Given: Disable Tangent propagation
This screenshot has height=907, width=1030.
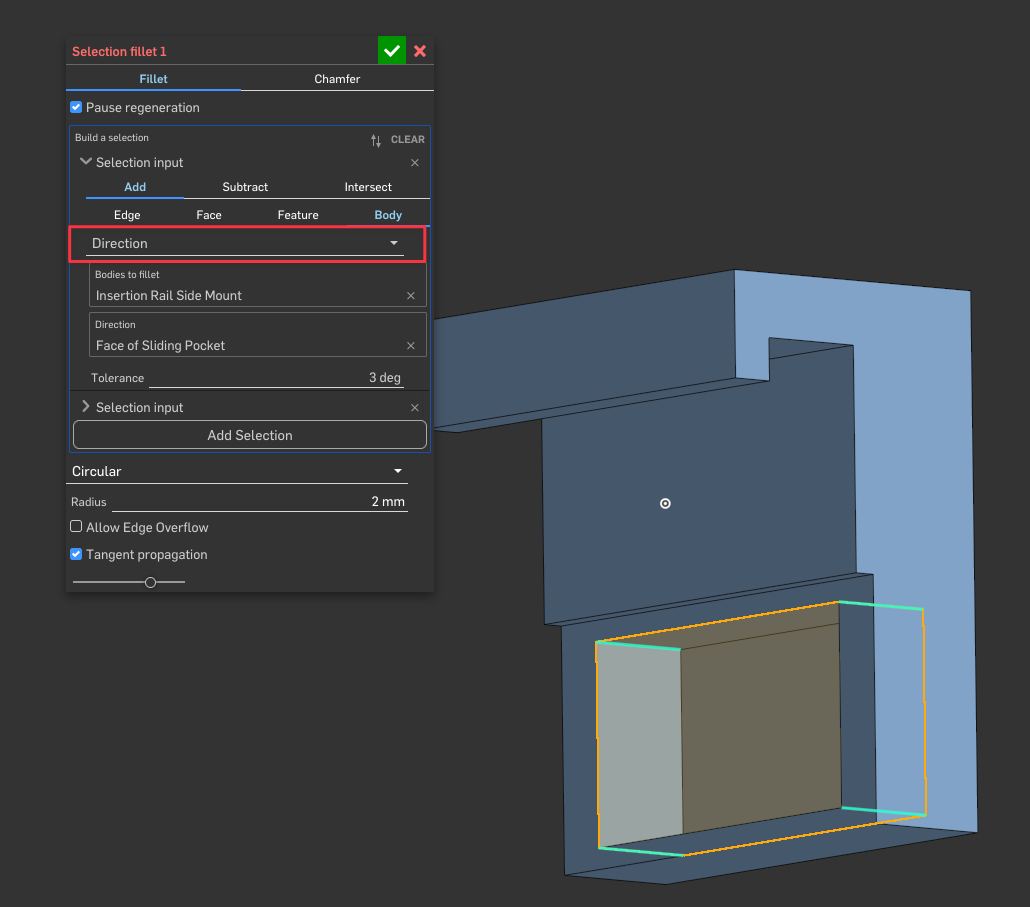Looking at the screenshot, I should (76, 554).
